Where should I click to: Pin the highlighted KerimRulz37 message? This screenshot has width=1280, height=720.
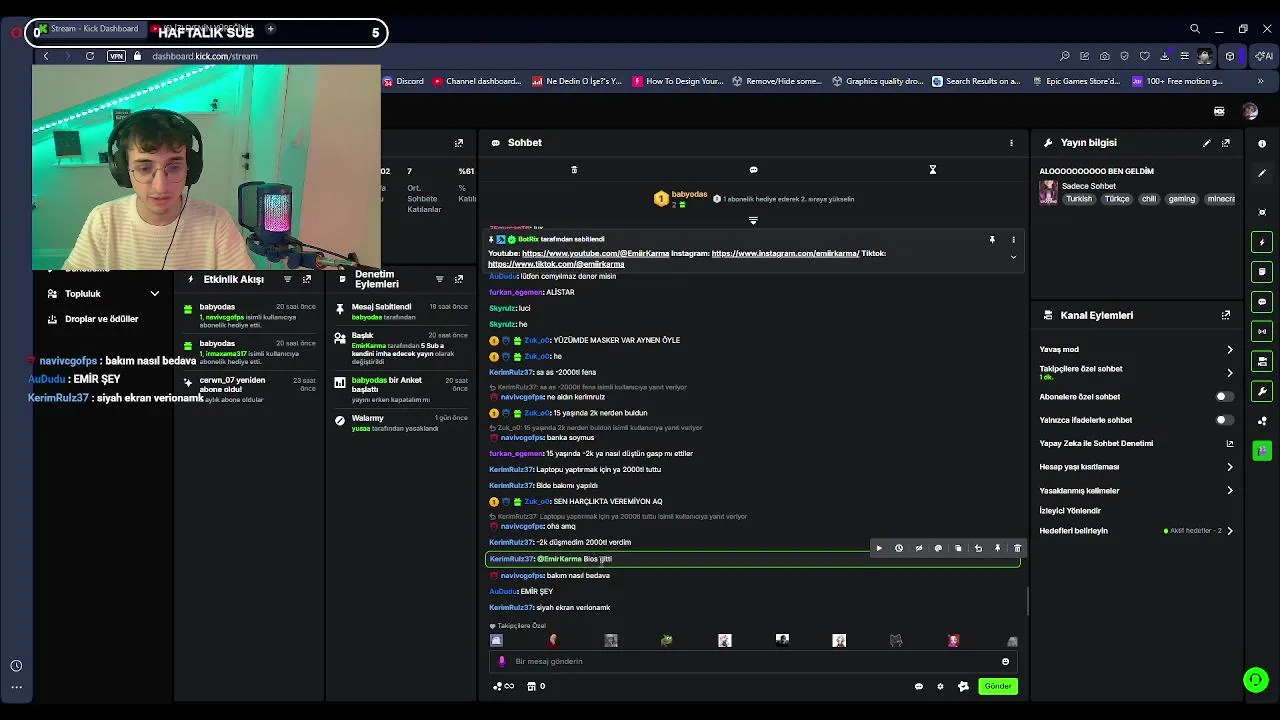click(997, 548)
